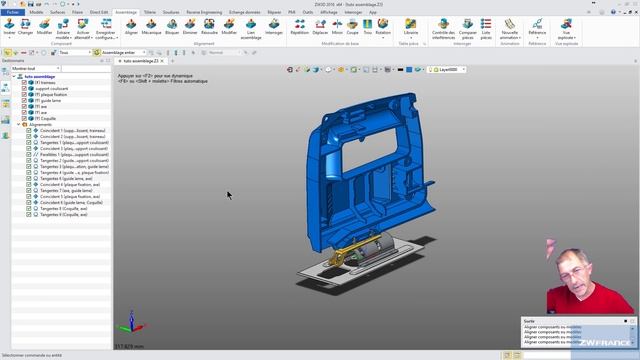Click Enregistrer configura... button
640x360 pixels.
(x=106, y=29)
